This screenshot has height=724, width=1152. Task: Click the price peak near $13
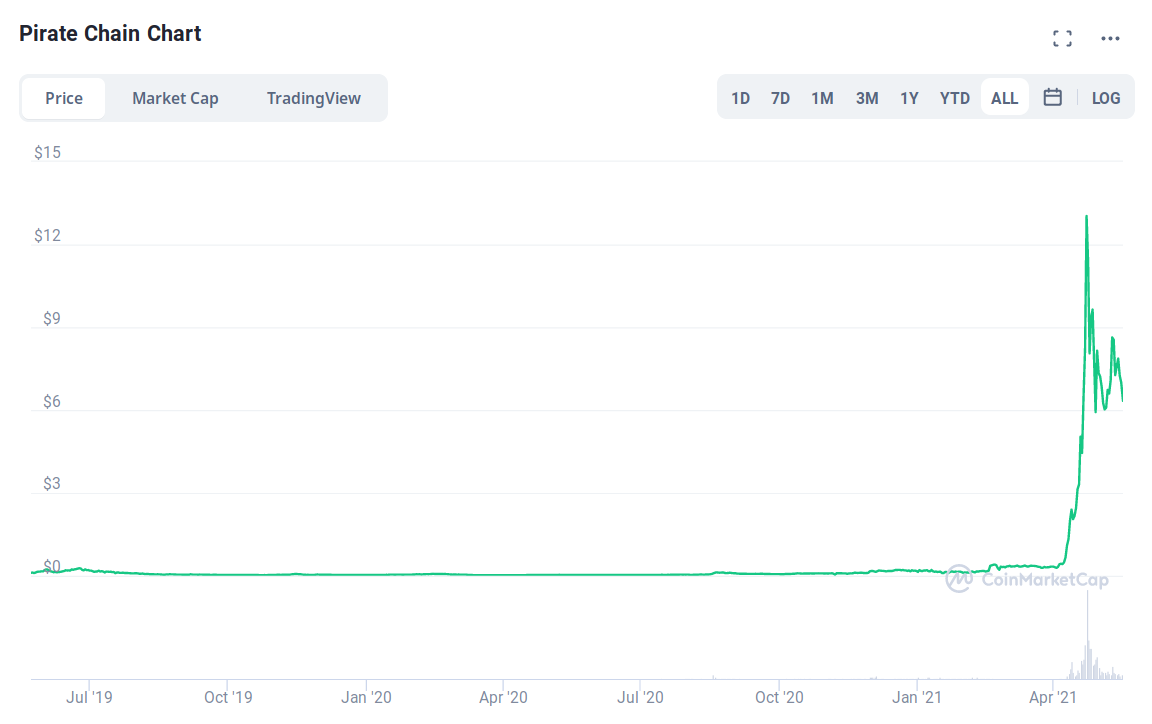pyautogui.click(x=1086, y=216)
